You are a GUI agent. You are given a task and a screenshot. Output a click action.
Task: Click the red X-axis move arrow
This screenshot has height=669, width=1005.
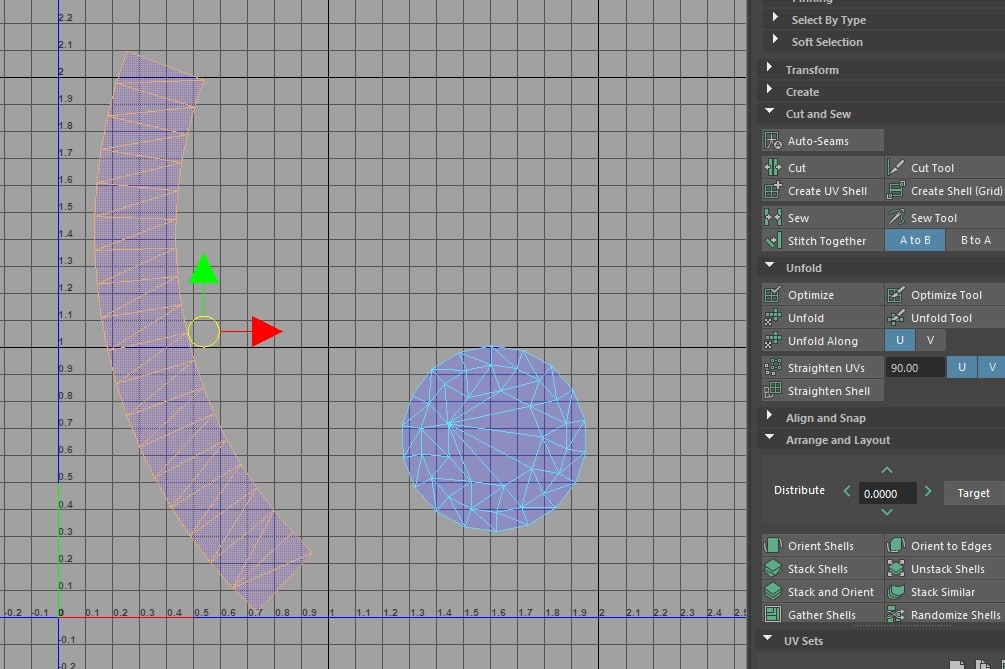click(267, 331)
